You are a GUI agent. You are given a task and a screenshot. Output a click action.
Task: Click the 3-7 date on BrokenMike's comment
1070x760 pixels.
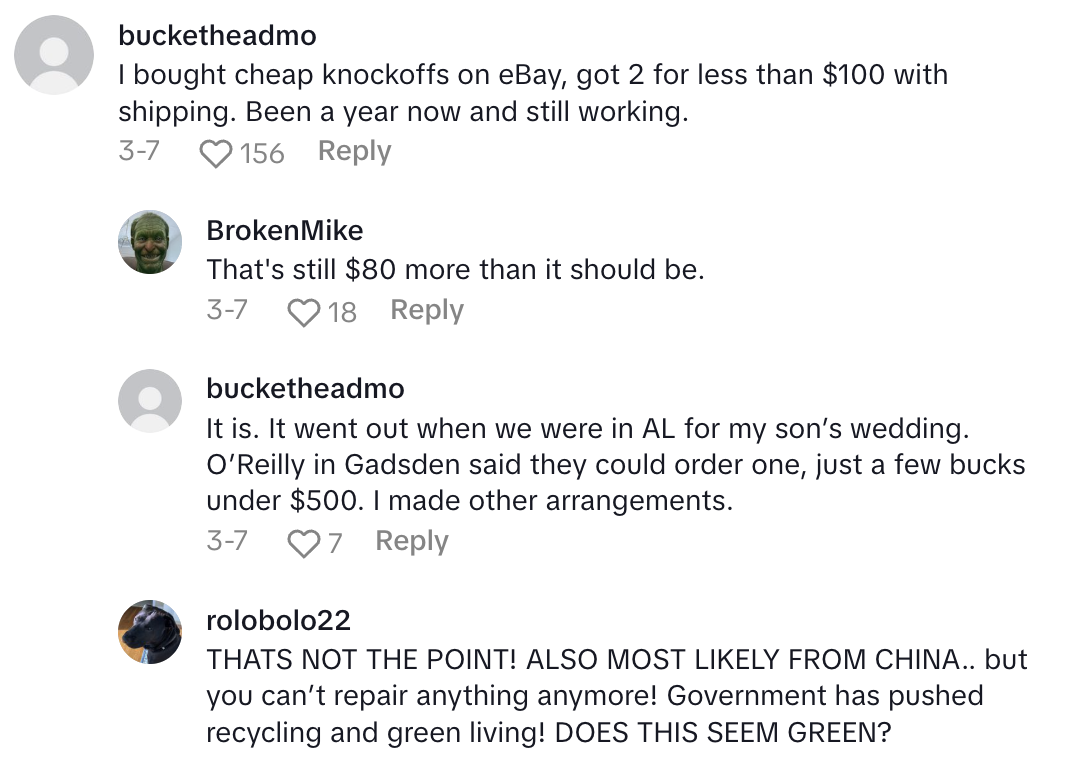[x=227, y=311]
